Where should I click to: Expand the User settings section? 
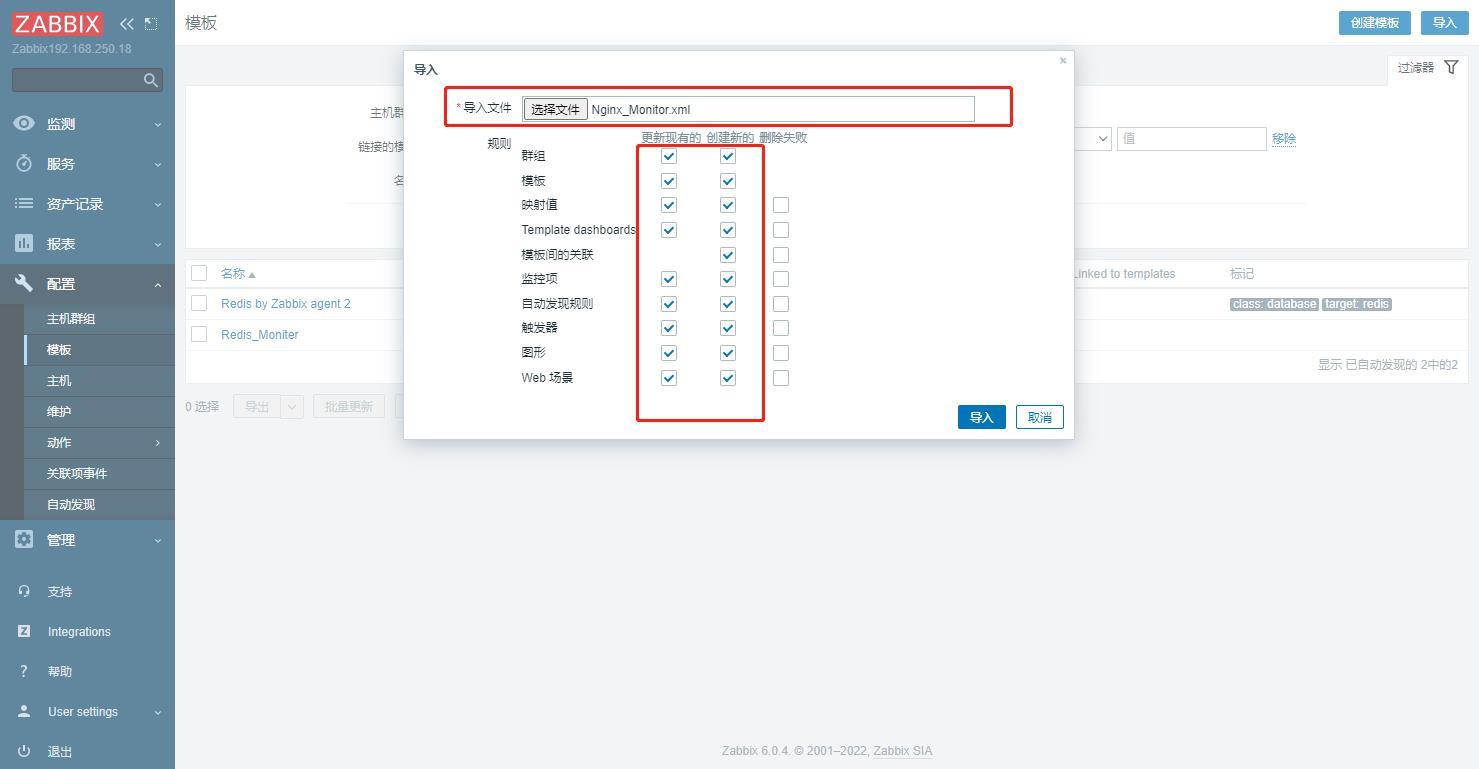coord(158,712)
